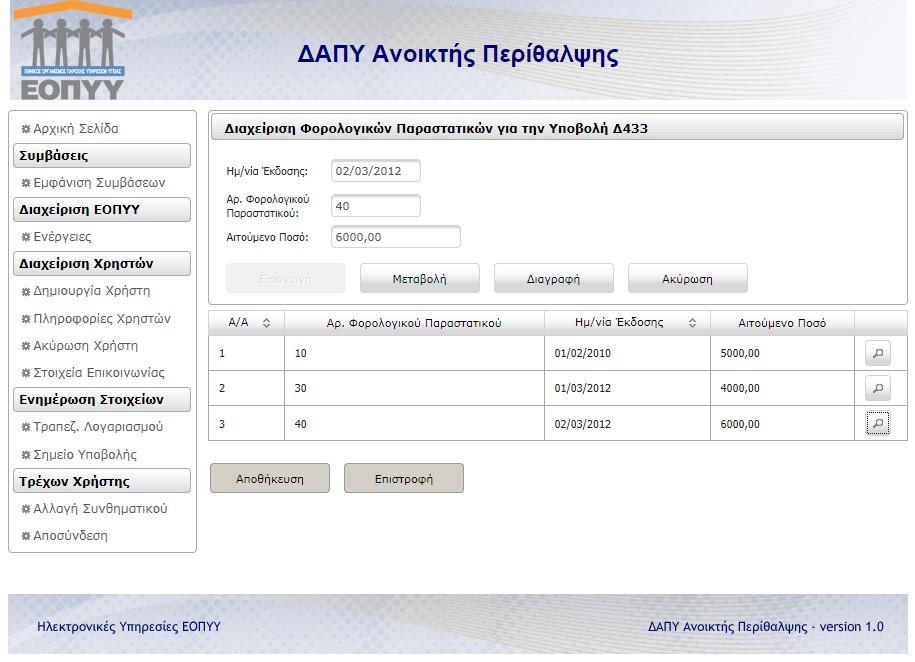This screenshot has width=915, height=662.
Task: Select document number 40 cell in table
Action: point(414,424)
